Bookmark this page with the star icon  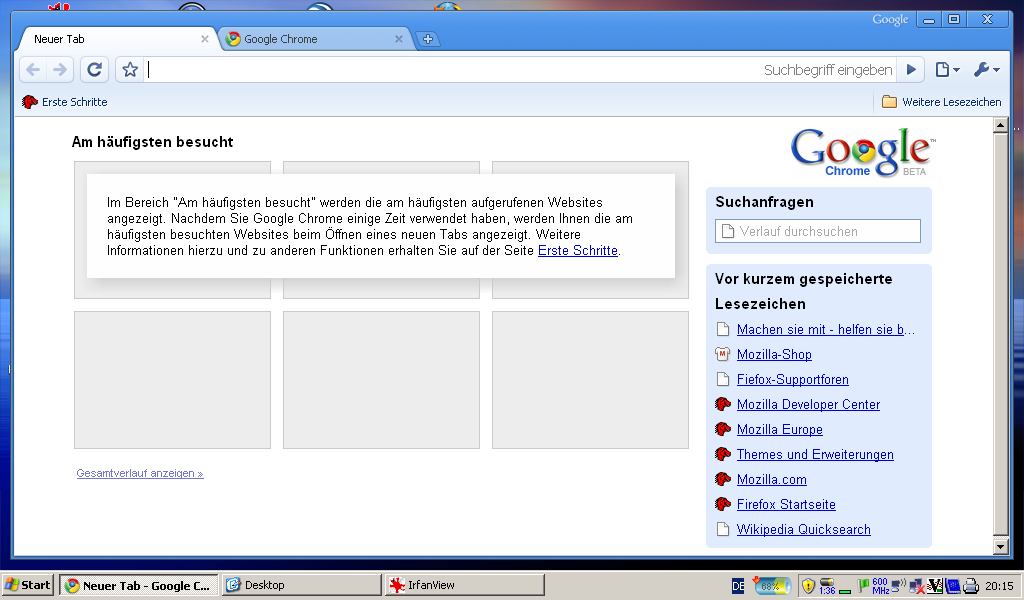[129, 69]
